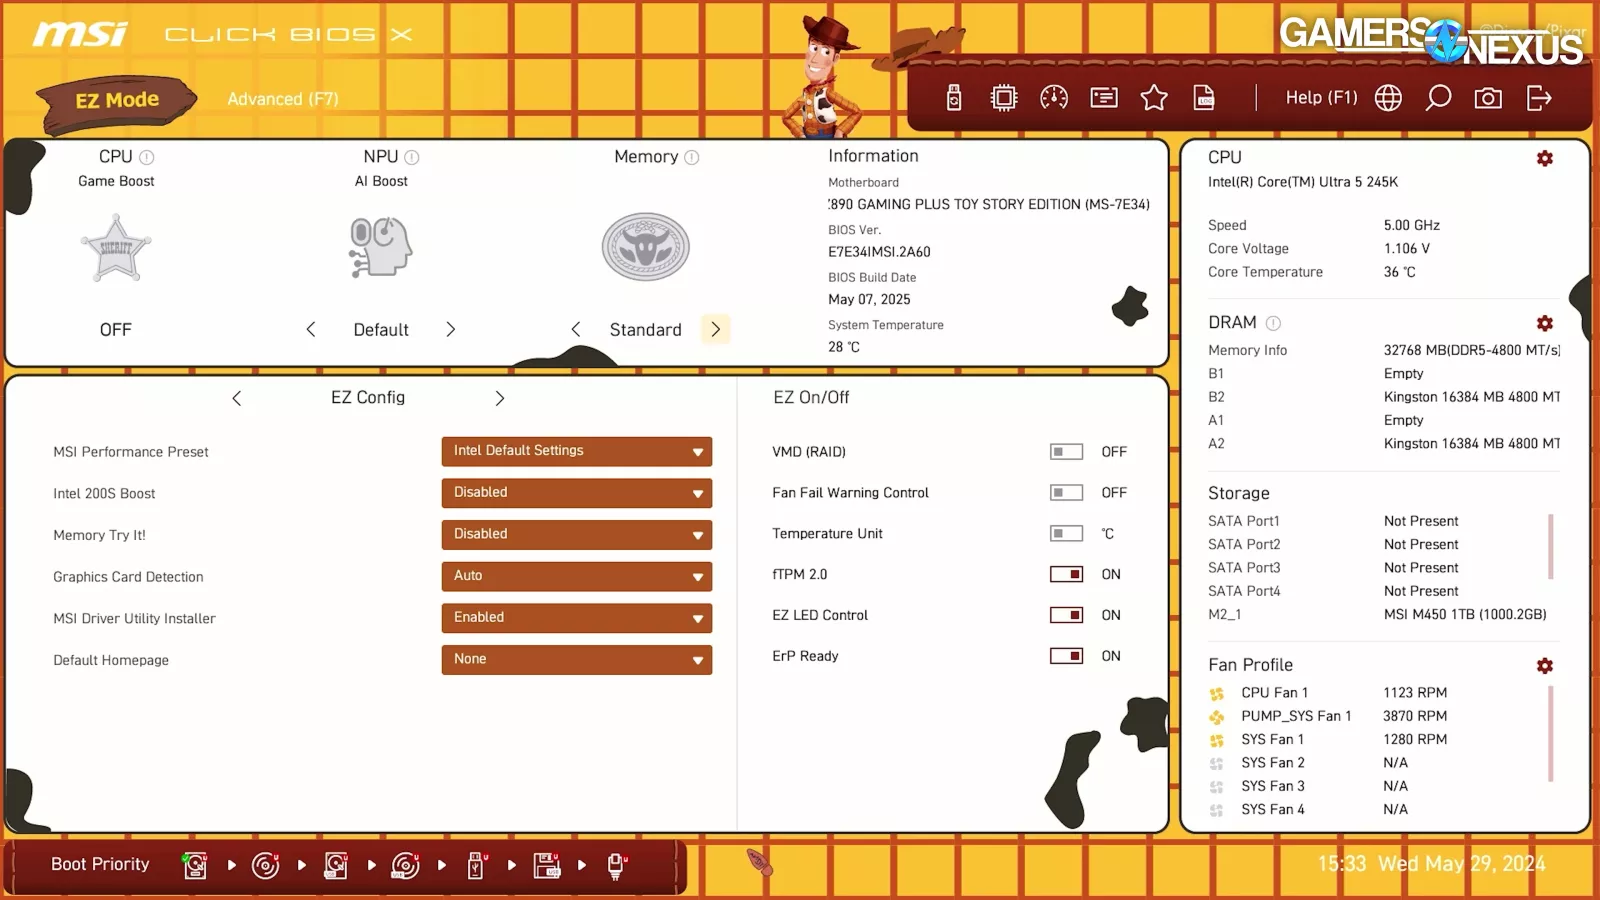The width and height of the screenshot is (1600, 900).
Task: Turn off ErP Ready toggle
Action: click(1066, 656)
